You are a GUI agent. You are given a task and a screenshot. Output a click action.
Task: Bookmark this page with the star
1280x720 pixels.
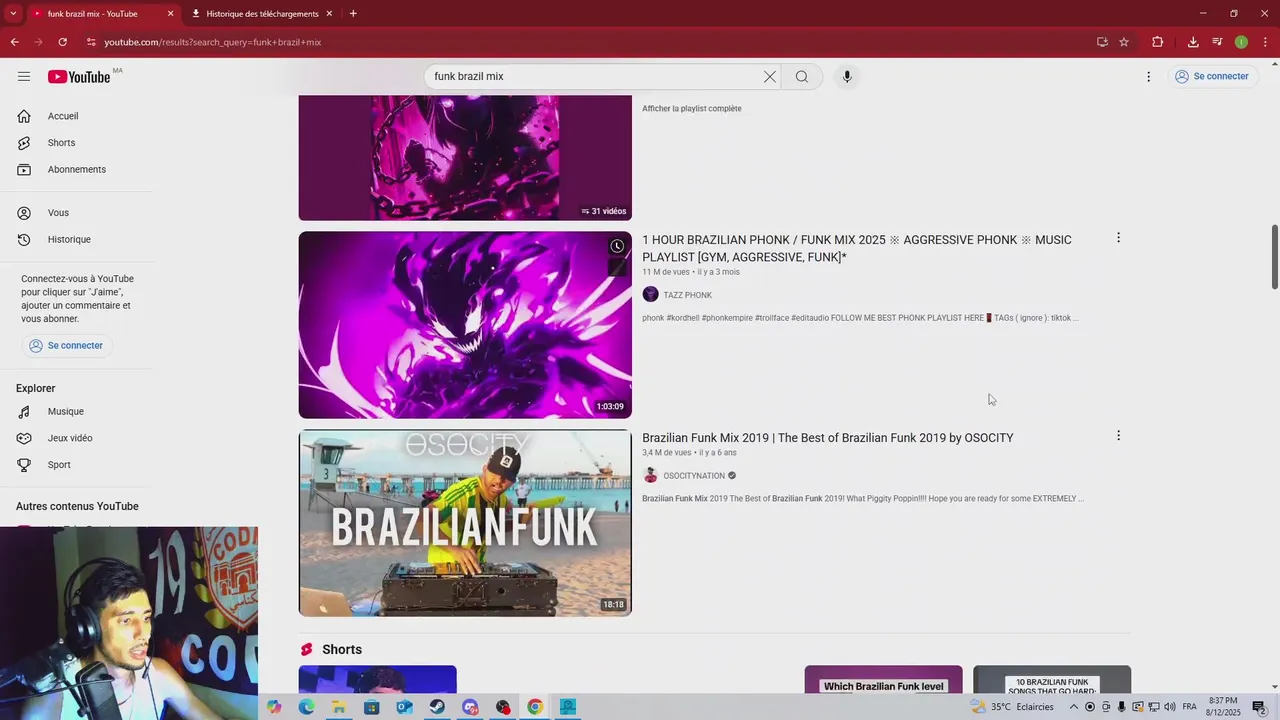pyautogui.click(x=1124, y=42)
